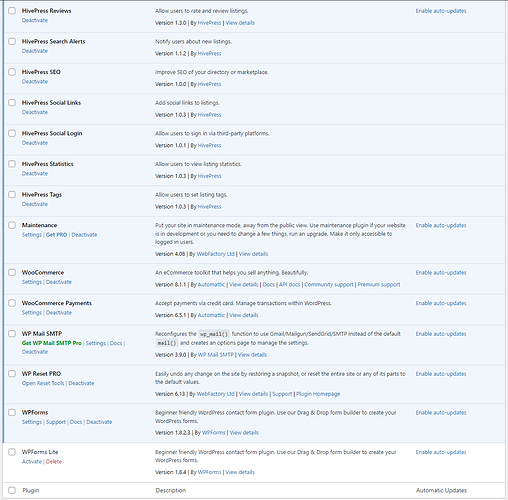Image resolution: width=508 pixels, height=500 pixels.
Task: Enable auto-updates for WPForms
Action: [x=441, y=413]
